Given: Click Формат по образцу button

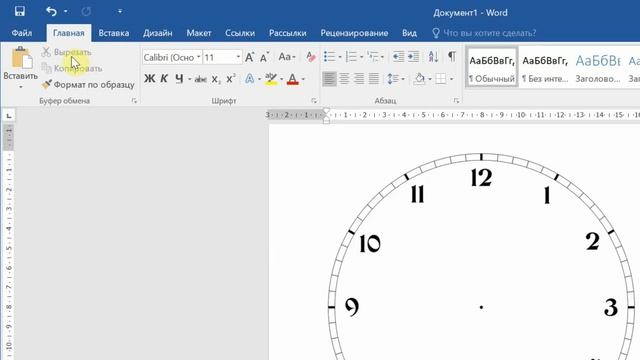Looking at the screenshot, I should [x=88, y=84].
